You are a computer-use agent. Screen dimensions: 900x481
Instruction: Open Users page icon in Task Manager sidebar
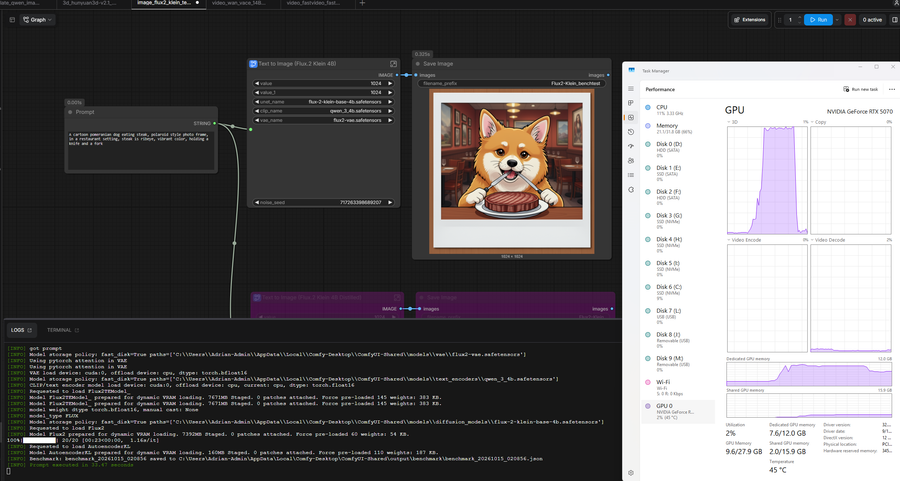pyautogui.click(x=631, y=161)
